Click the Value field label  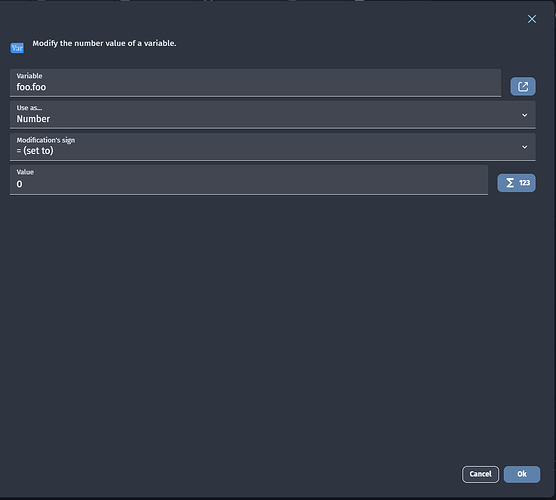tap(25, 172)
